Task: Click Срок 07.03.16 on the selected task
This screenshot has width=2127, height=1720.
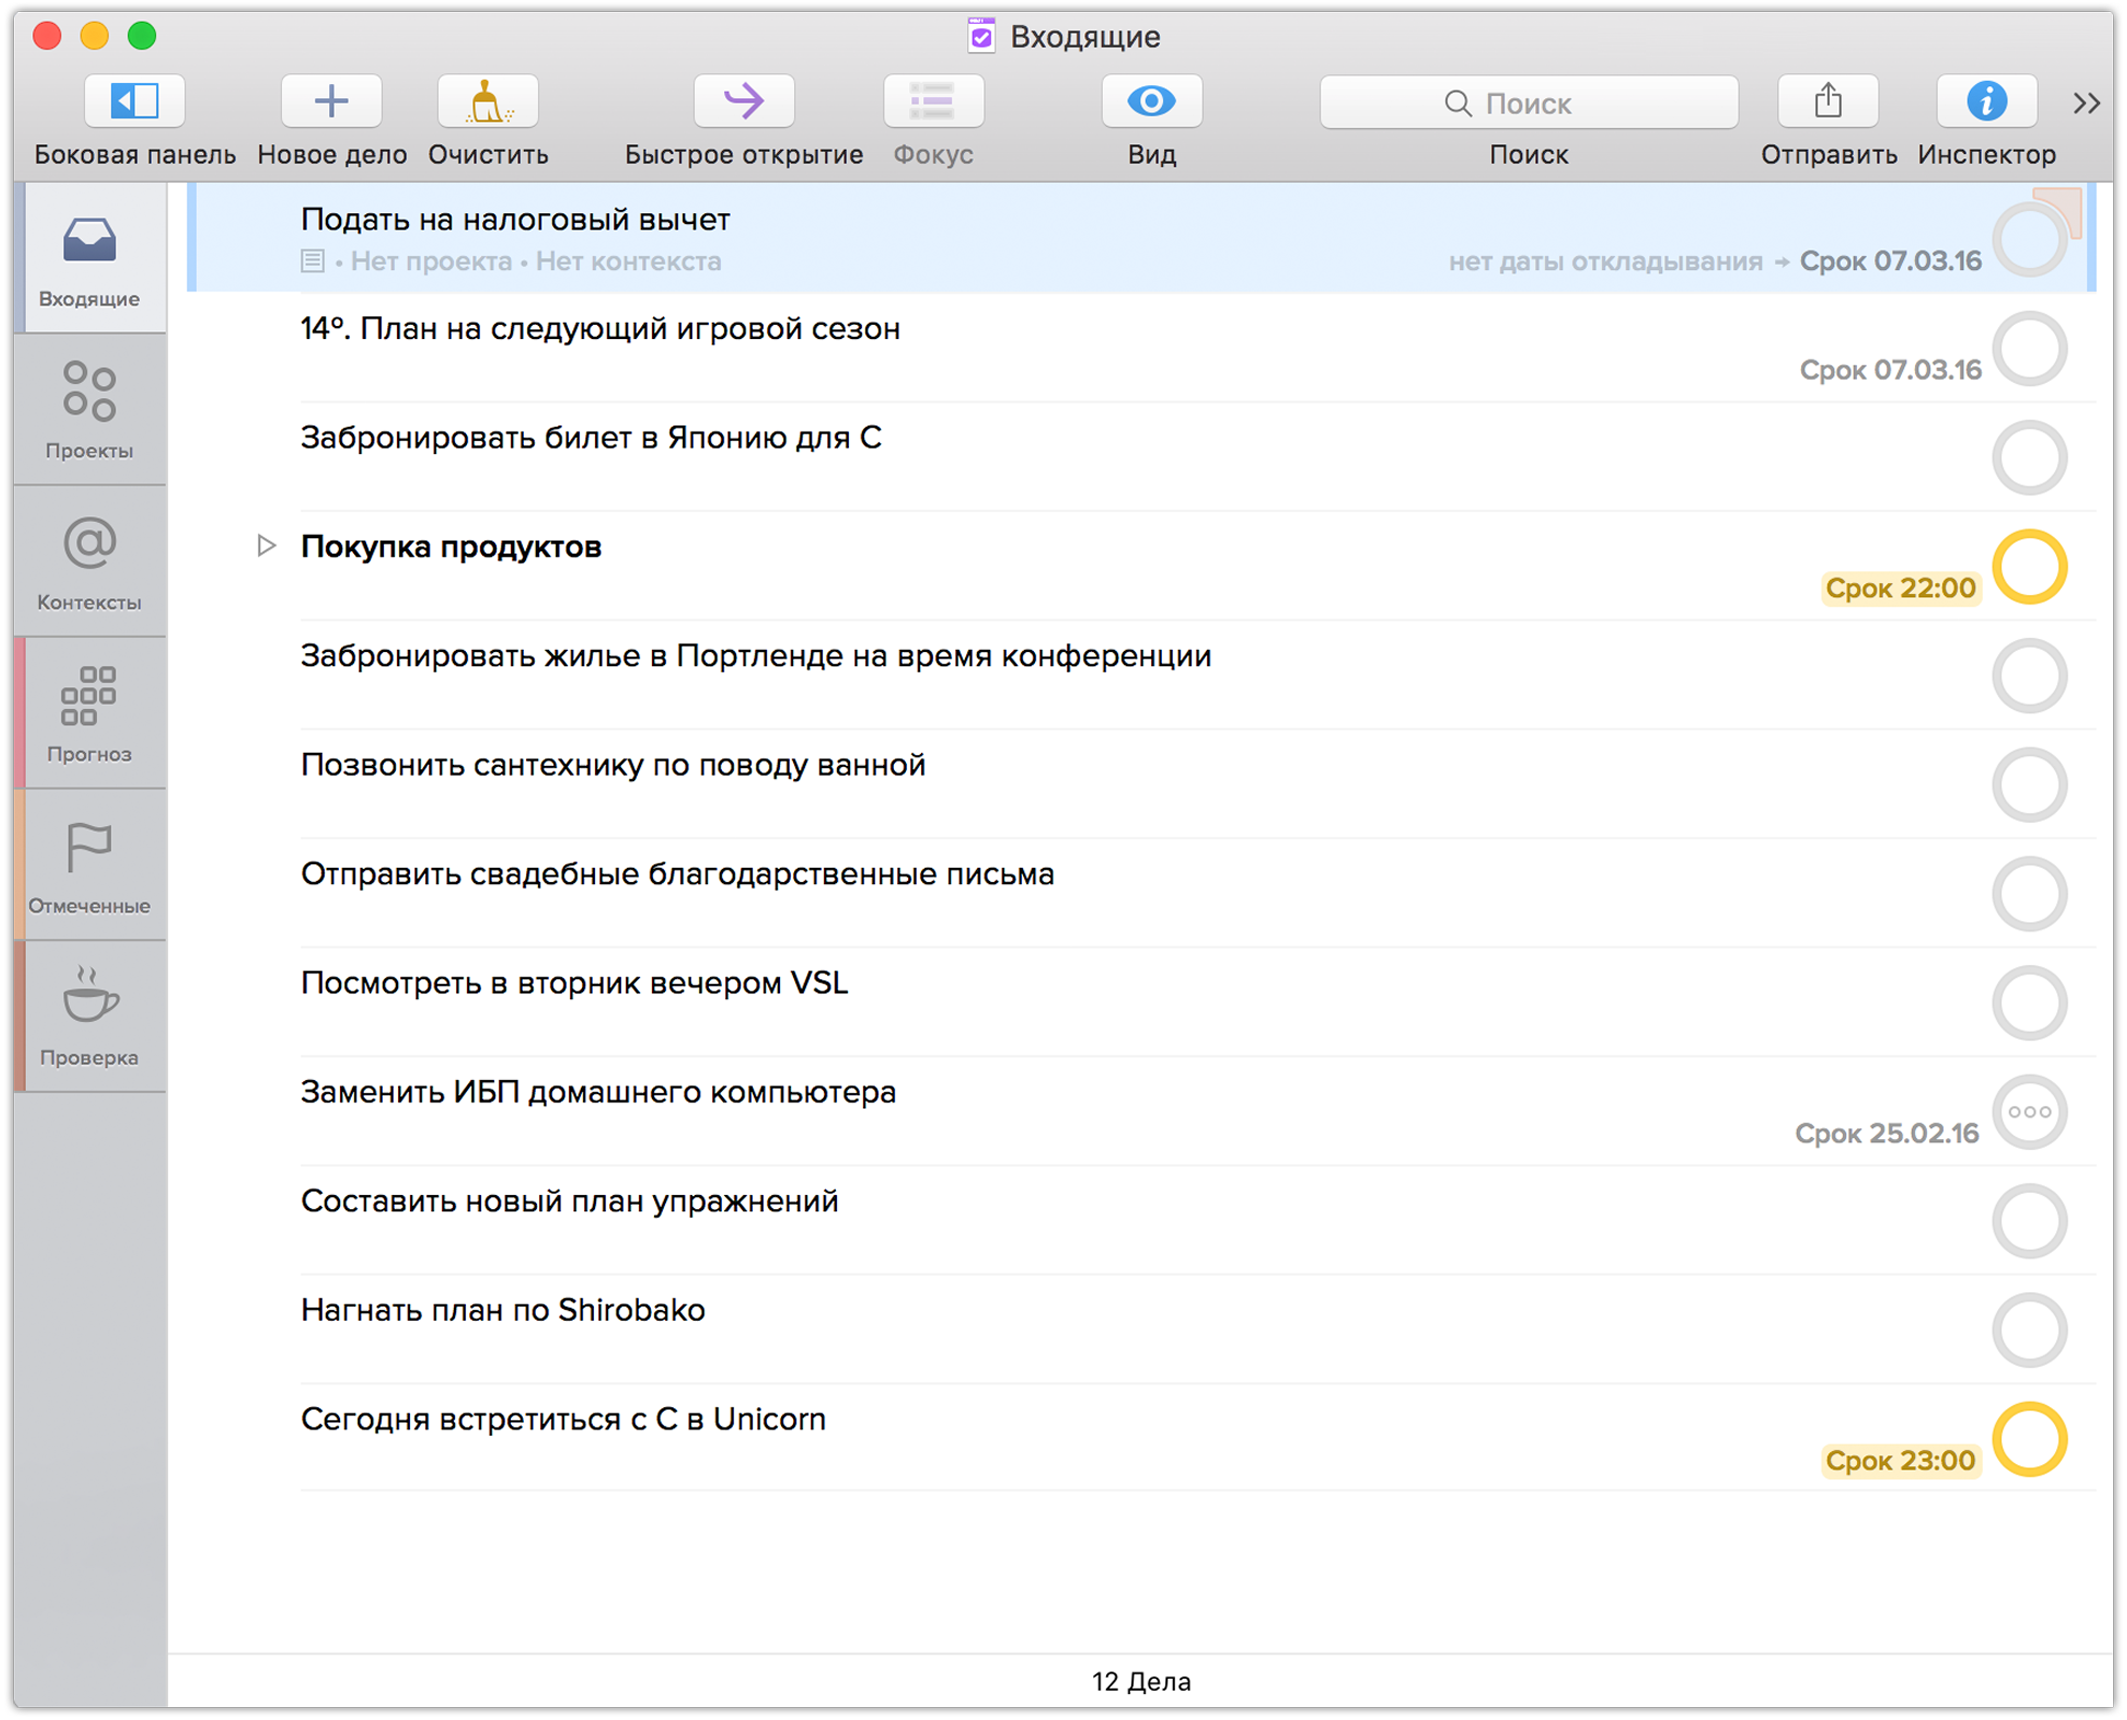Action: (x=1890, y=261)
